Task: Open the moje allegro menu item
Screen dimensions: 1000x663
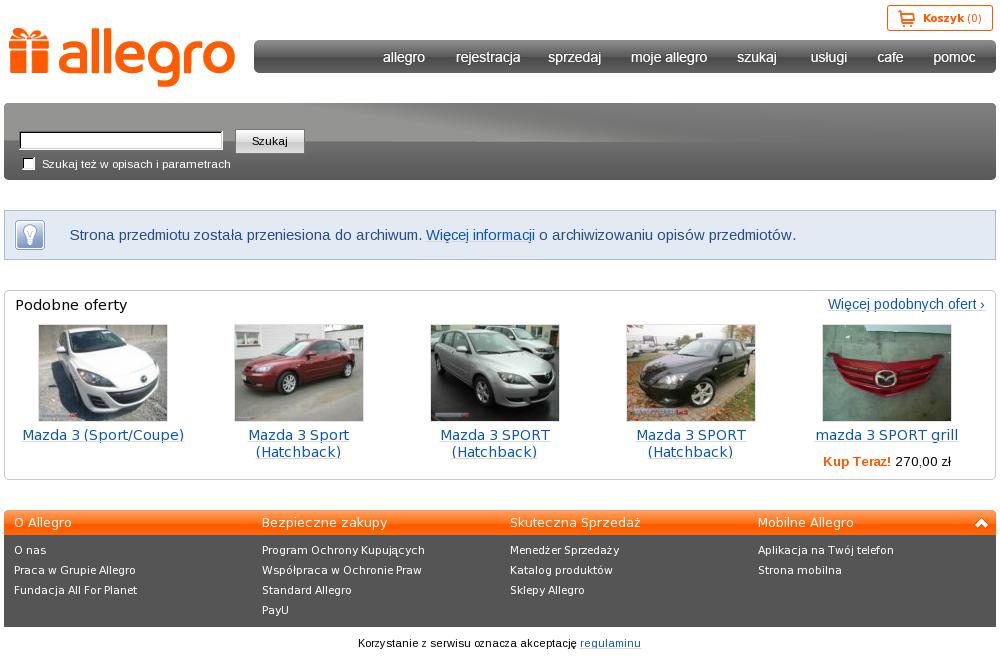Action: pos(669,57)
